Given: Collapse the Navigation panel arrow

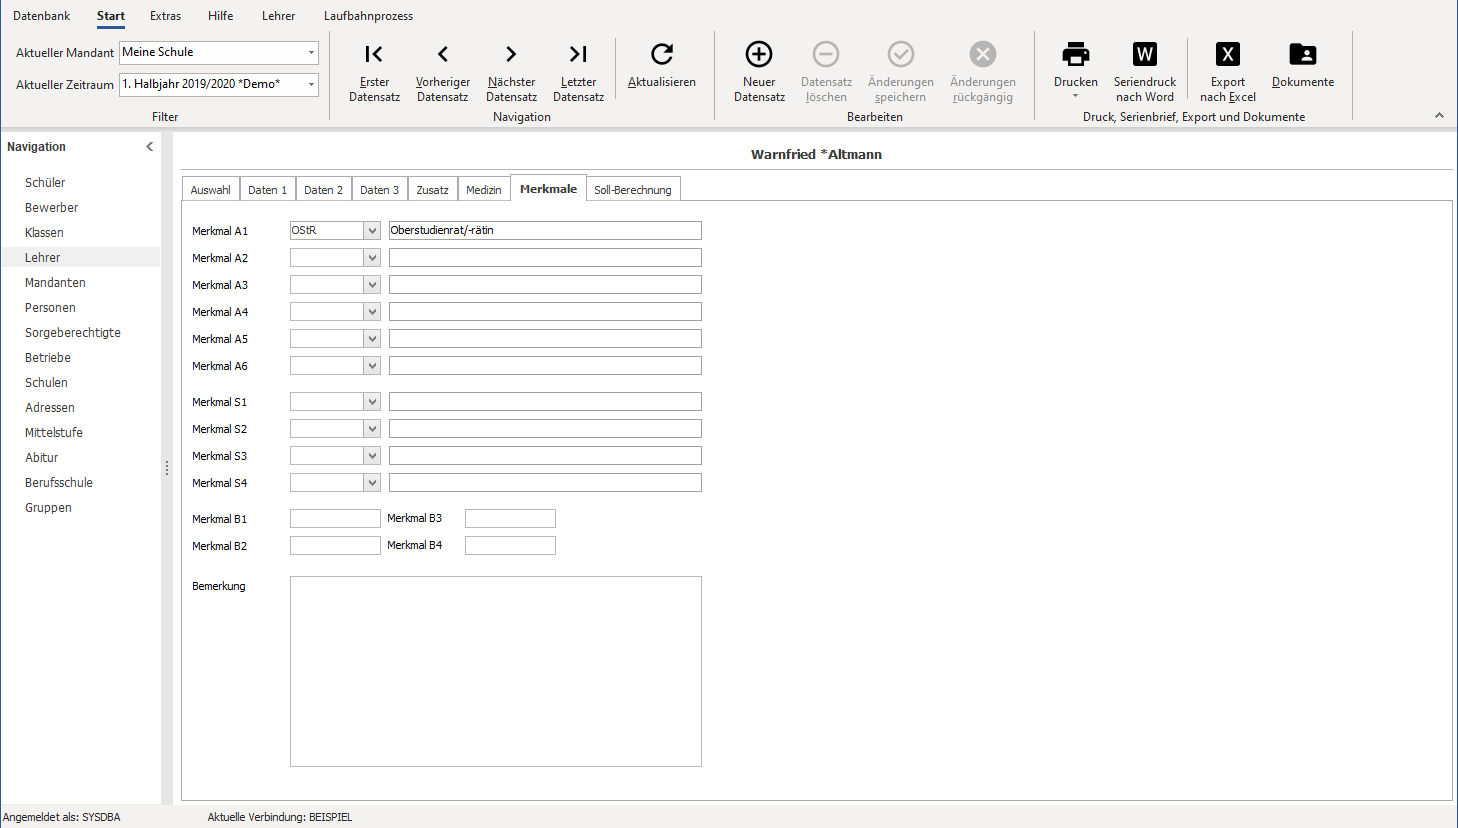Looking at the screenshot, I should [x=150, y=147].
